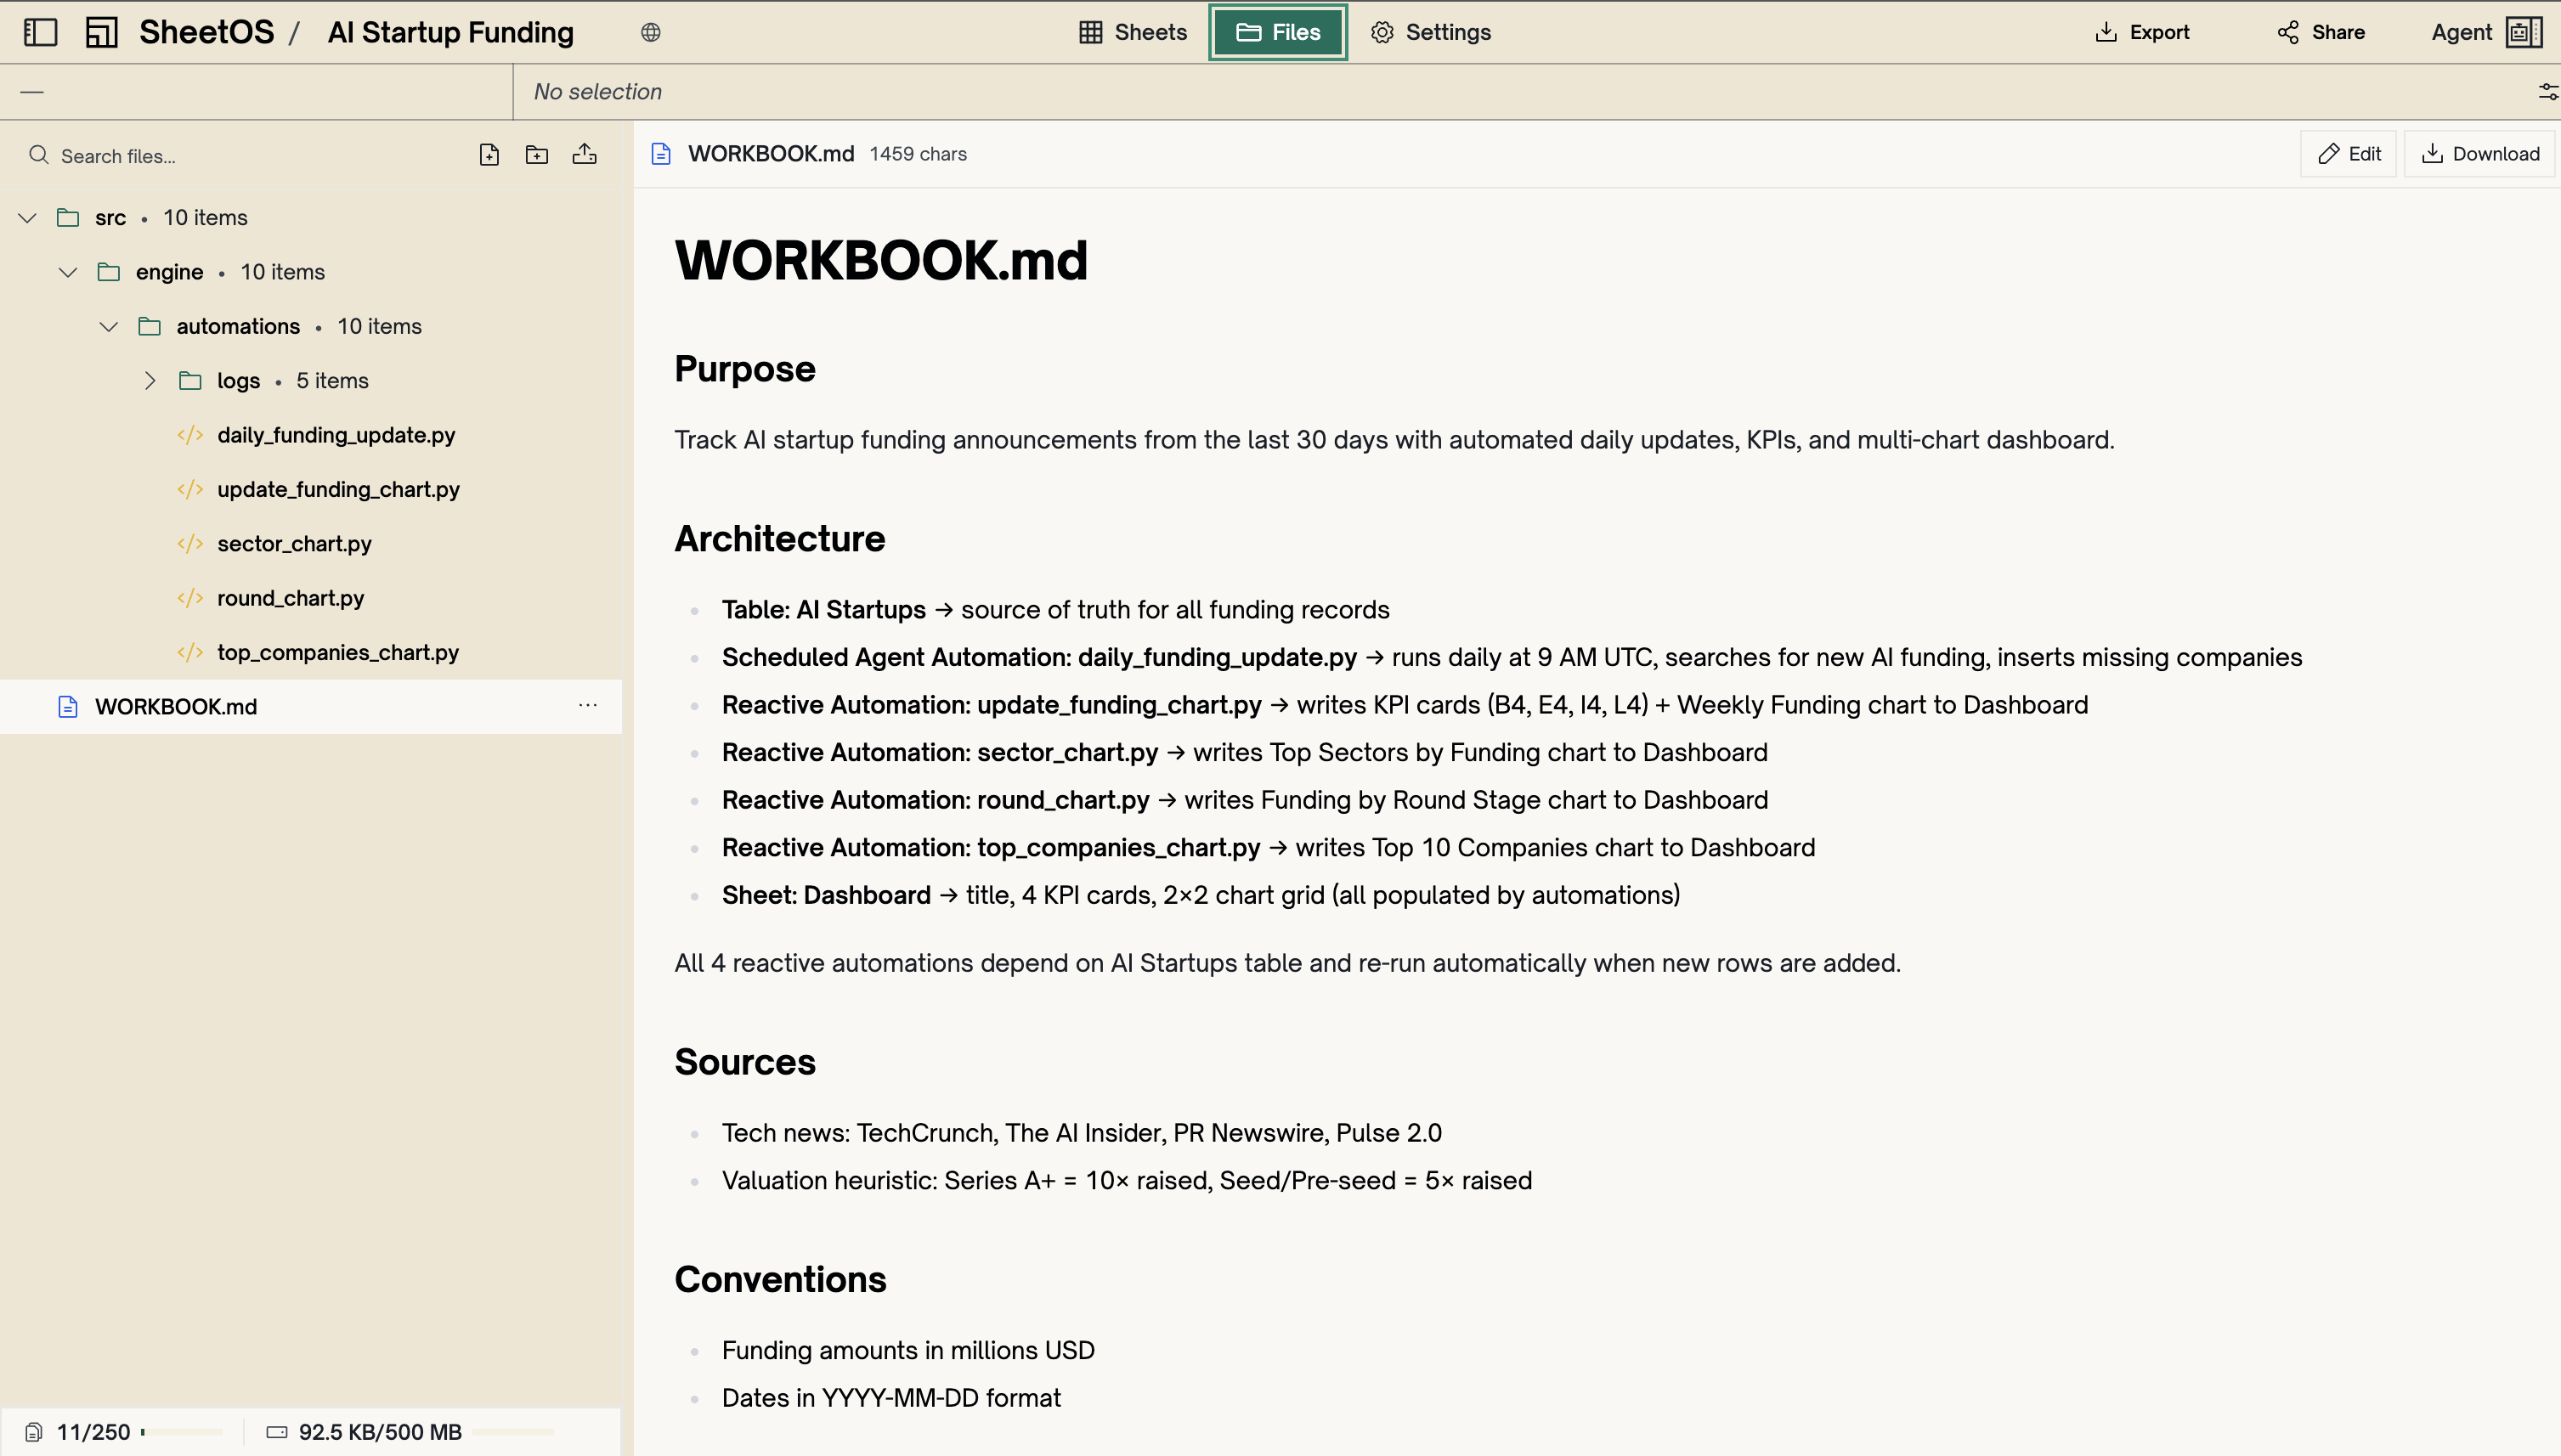
Task: Collapse the automations folder
Action: pos(110,326)
